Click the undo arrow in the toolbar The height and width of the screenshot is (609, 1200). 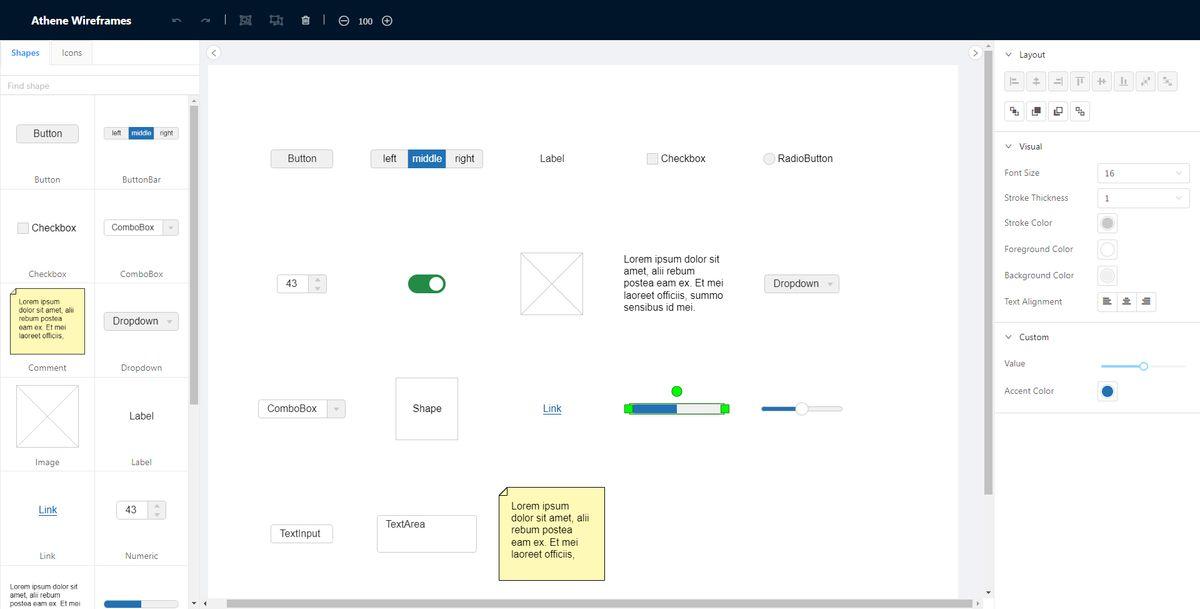(x=177, y=20)
